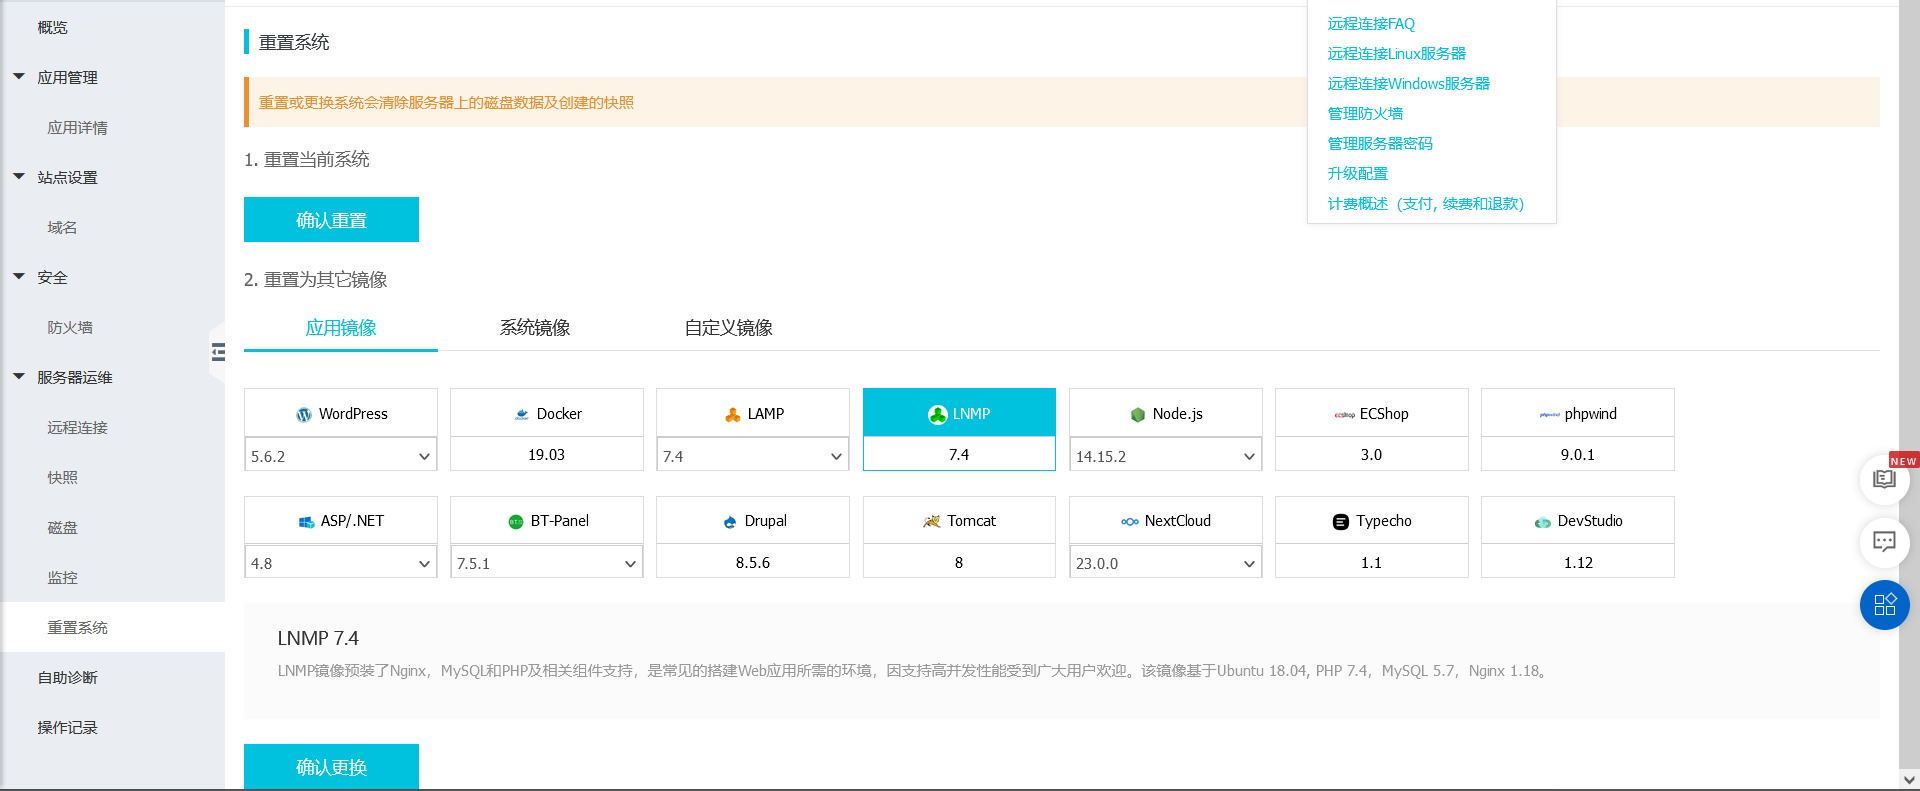Click the LNMP green logo icon
This screenshot has width=1920, height=791.
click(x=938, y=414)
